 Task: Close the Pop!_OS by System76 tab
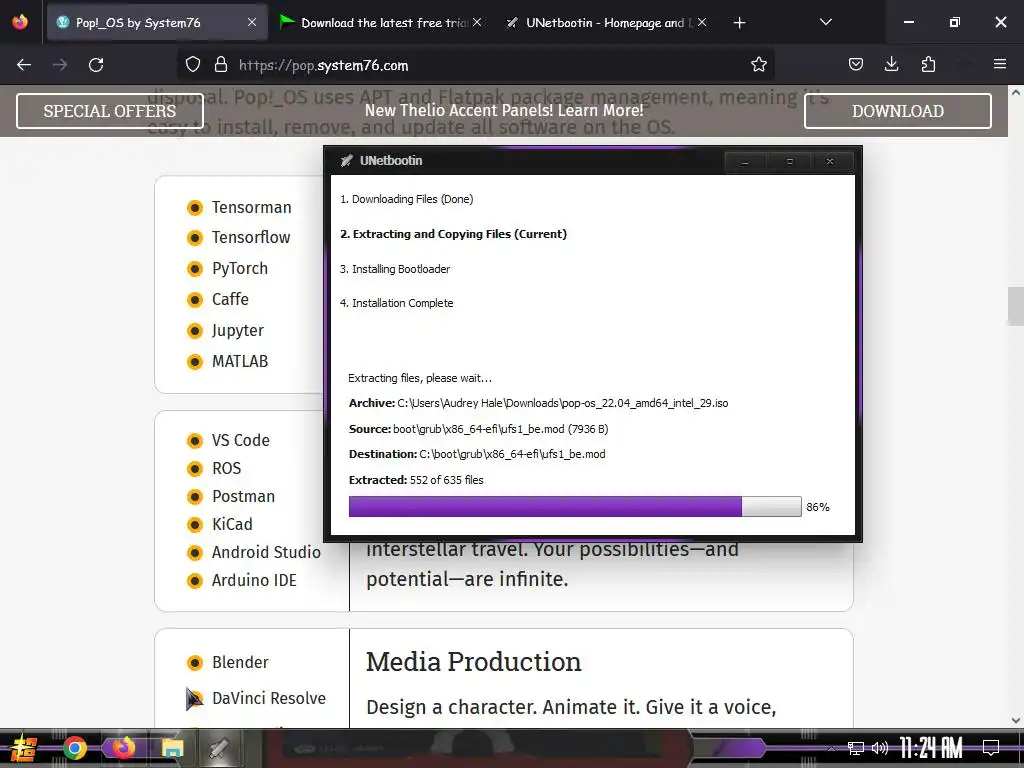point(252,23)
